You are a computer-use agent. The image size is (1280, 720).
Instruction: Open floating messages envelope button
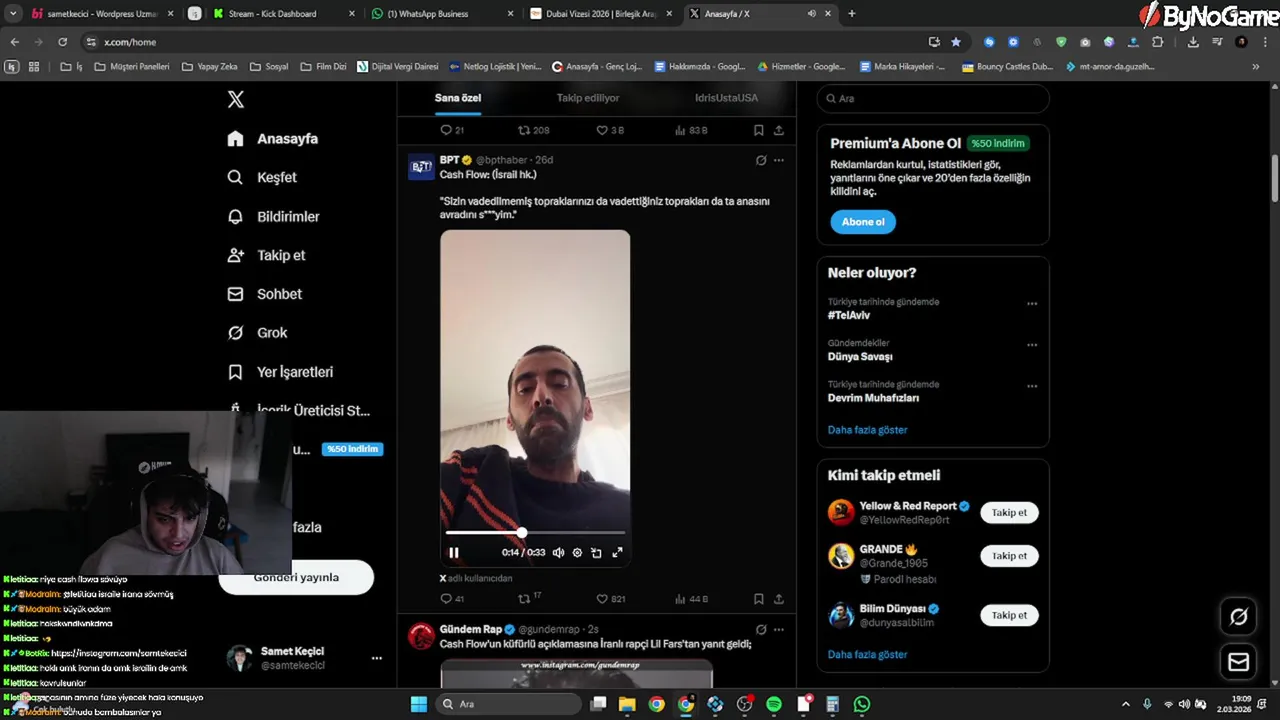click(x=1238, y=662)
